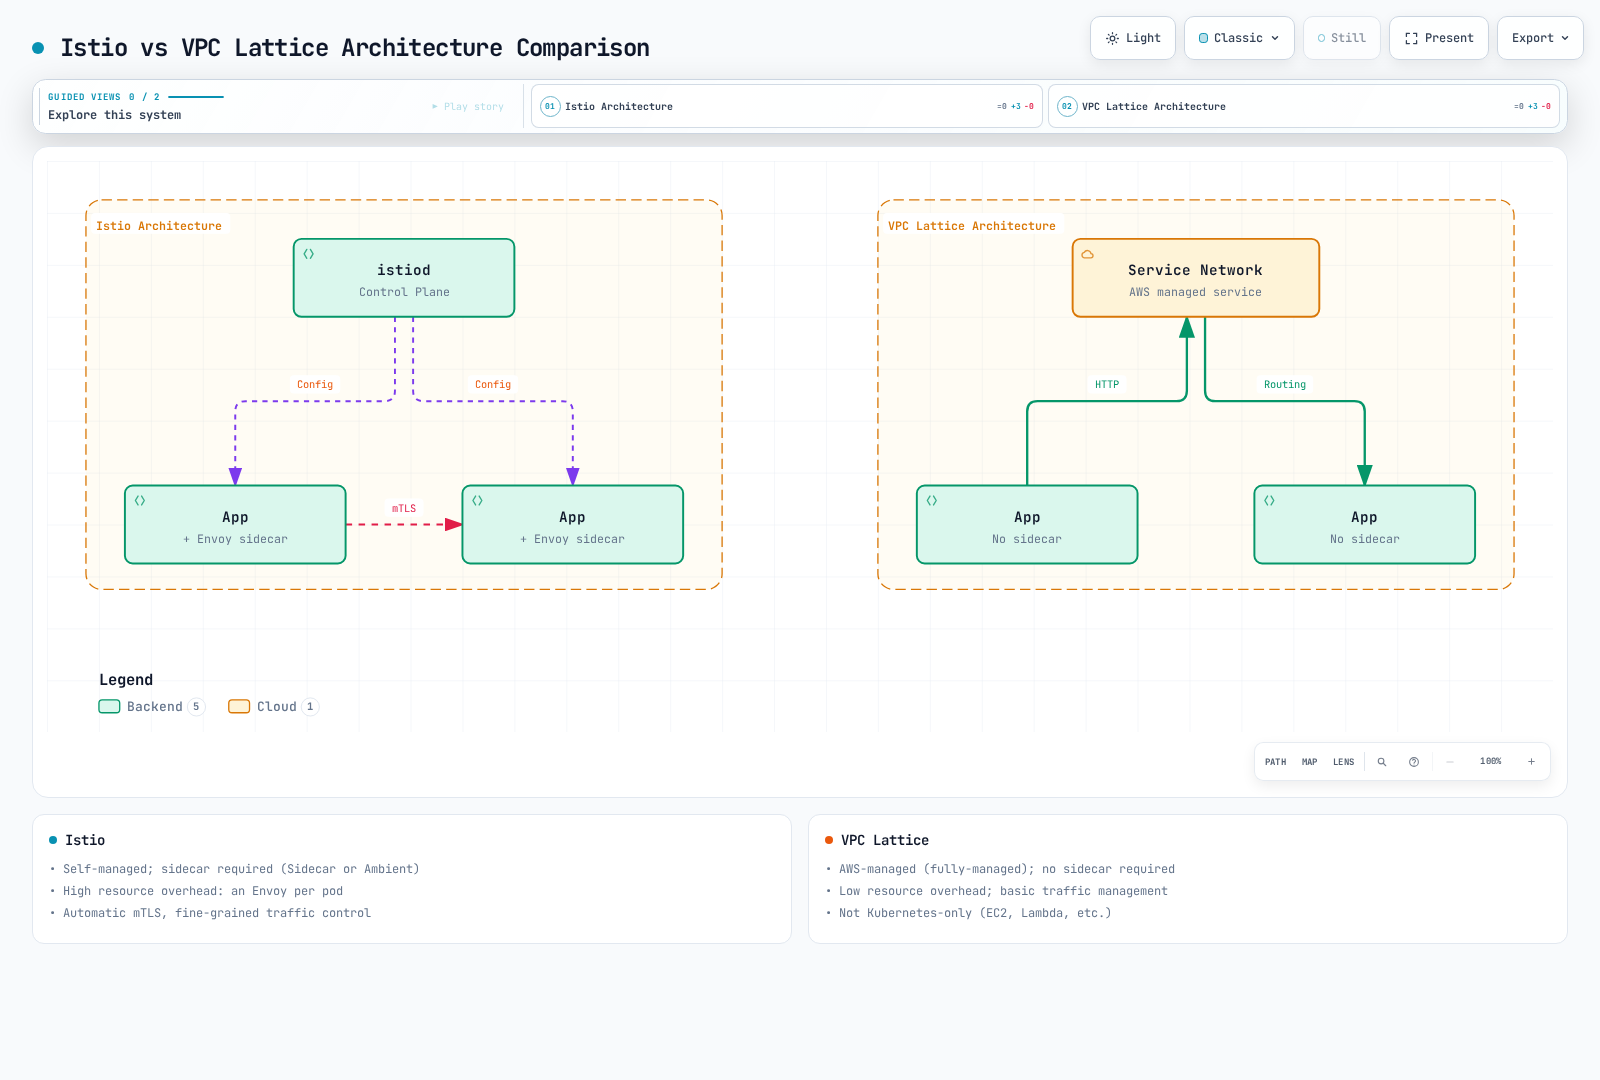This screenshot has height=1080, width=1600.
Task: Click the Istio summary card heading
Action: pyautogui.click(x=85, y=840)
